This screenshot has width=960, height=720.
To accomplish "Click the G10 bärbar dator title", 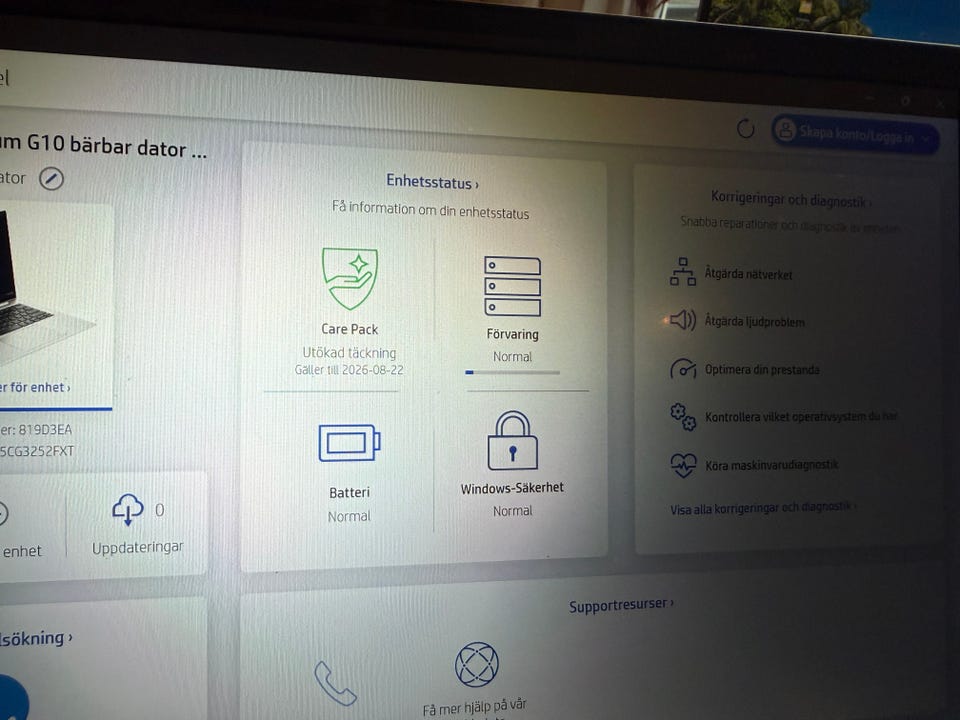I will [103, 145].
